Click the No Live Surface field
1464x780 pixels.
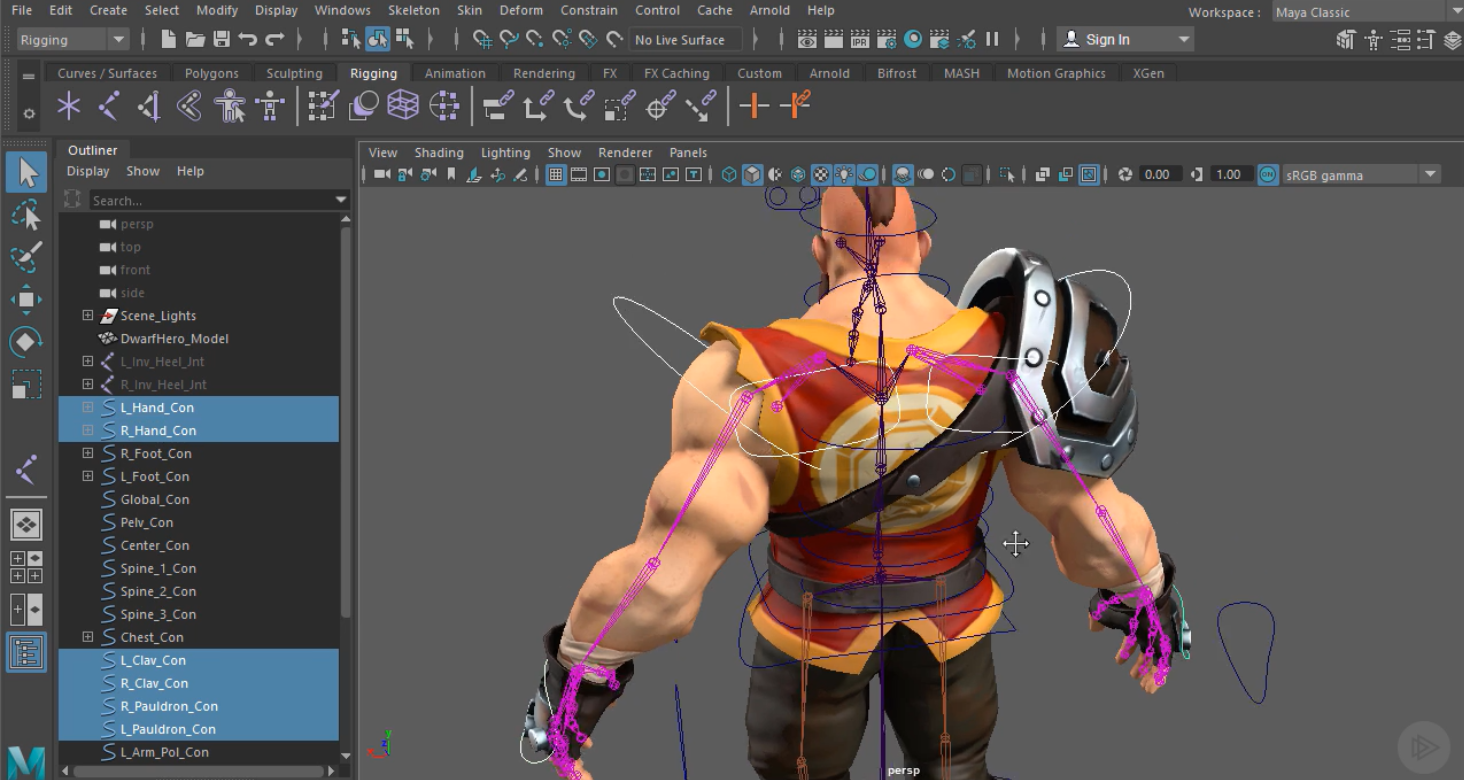pos(686,39)
